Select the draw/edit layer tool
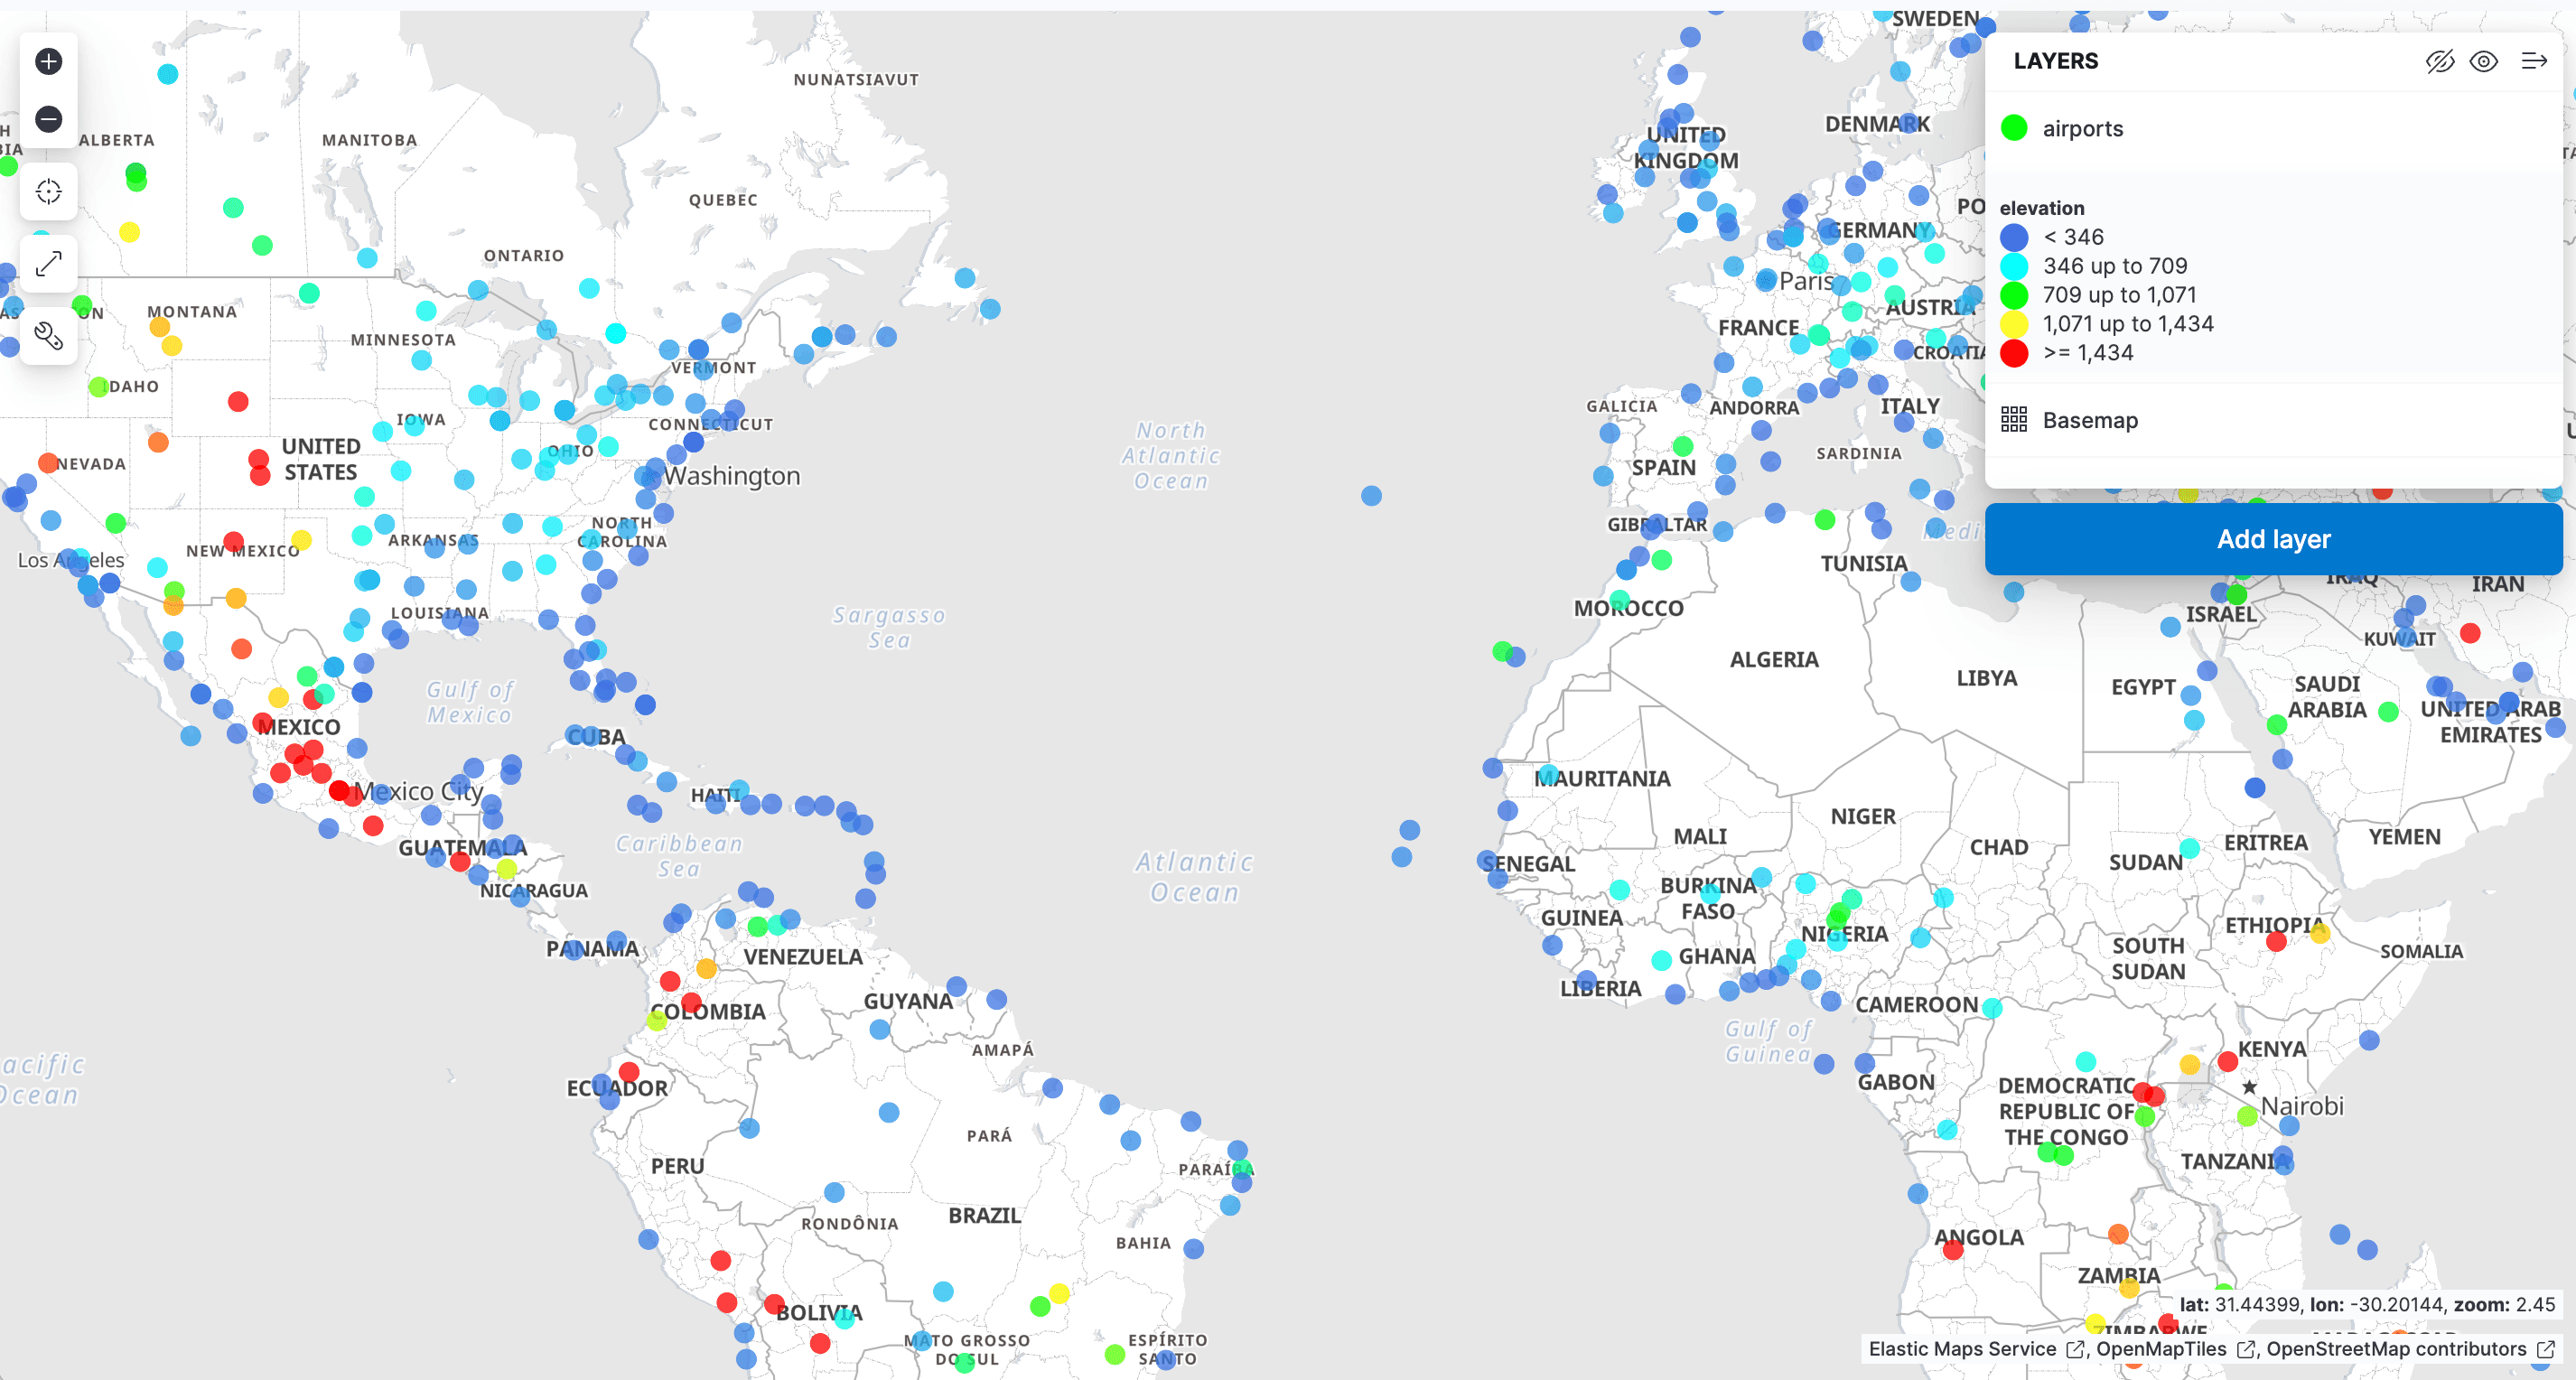The height and width of the screenshot is (1380, 2576). click(50, 329)
